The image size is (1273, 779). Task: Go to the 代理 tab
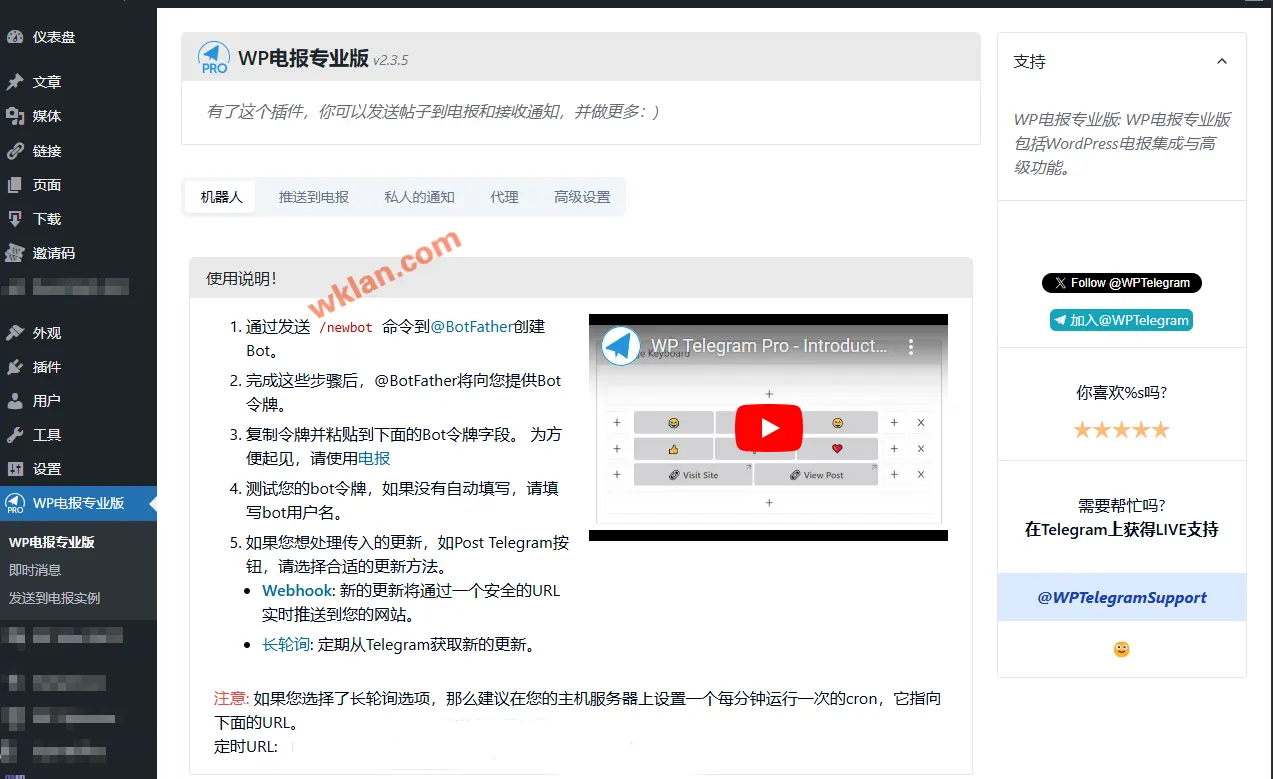pyautogui.click(x=504, y=197)
